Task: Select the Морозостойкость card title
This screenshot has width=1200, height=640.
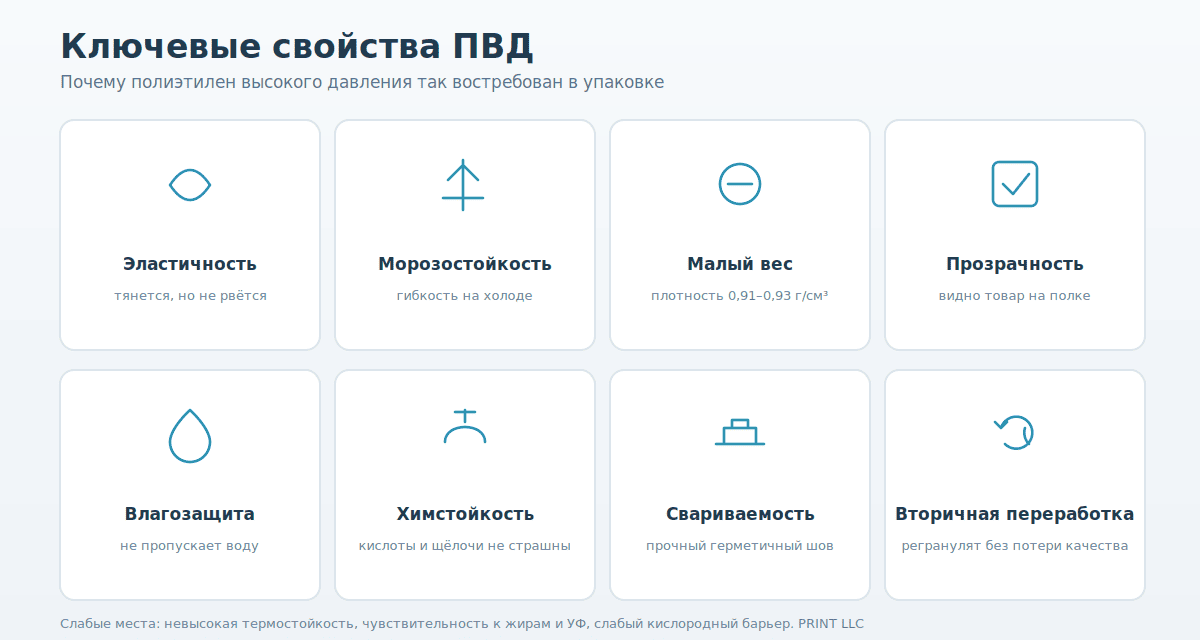Action: click(x=465, y=264)
